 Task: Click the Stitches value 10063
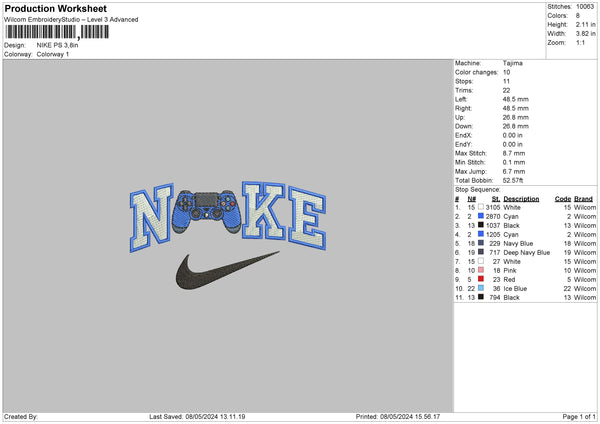(585, 7)
